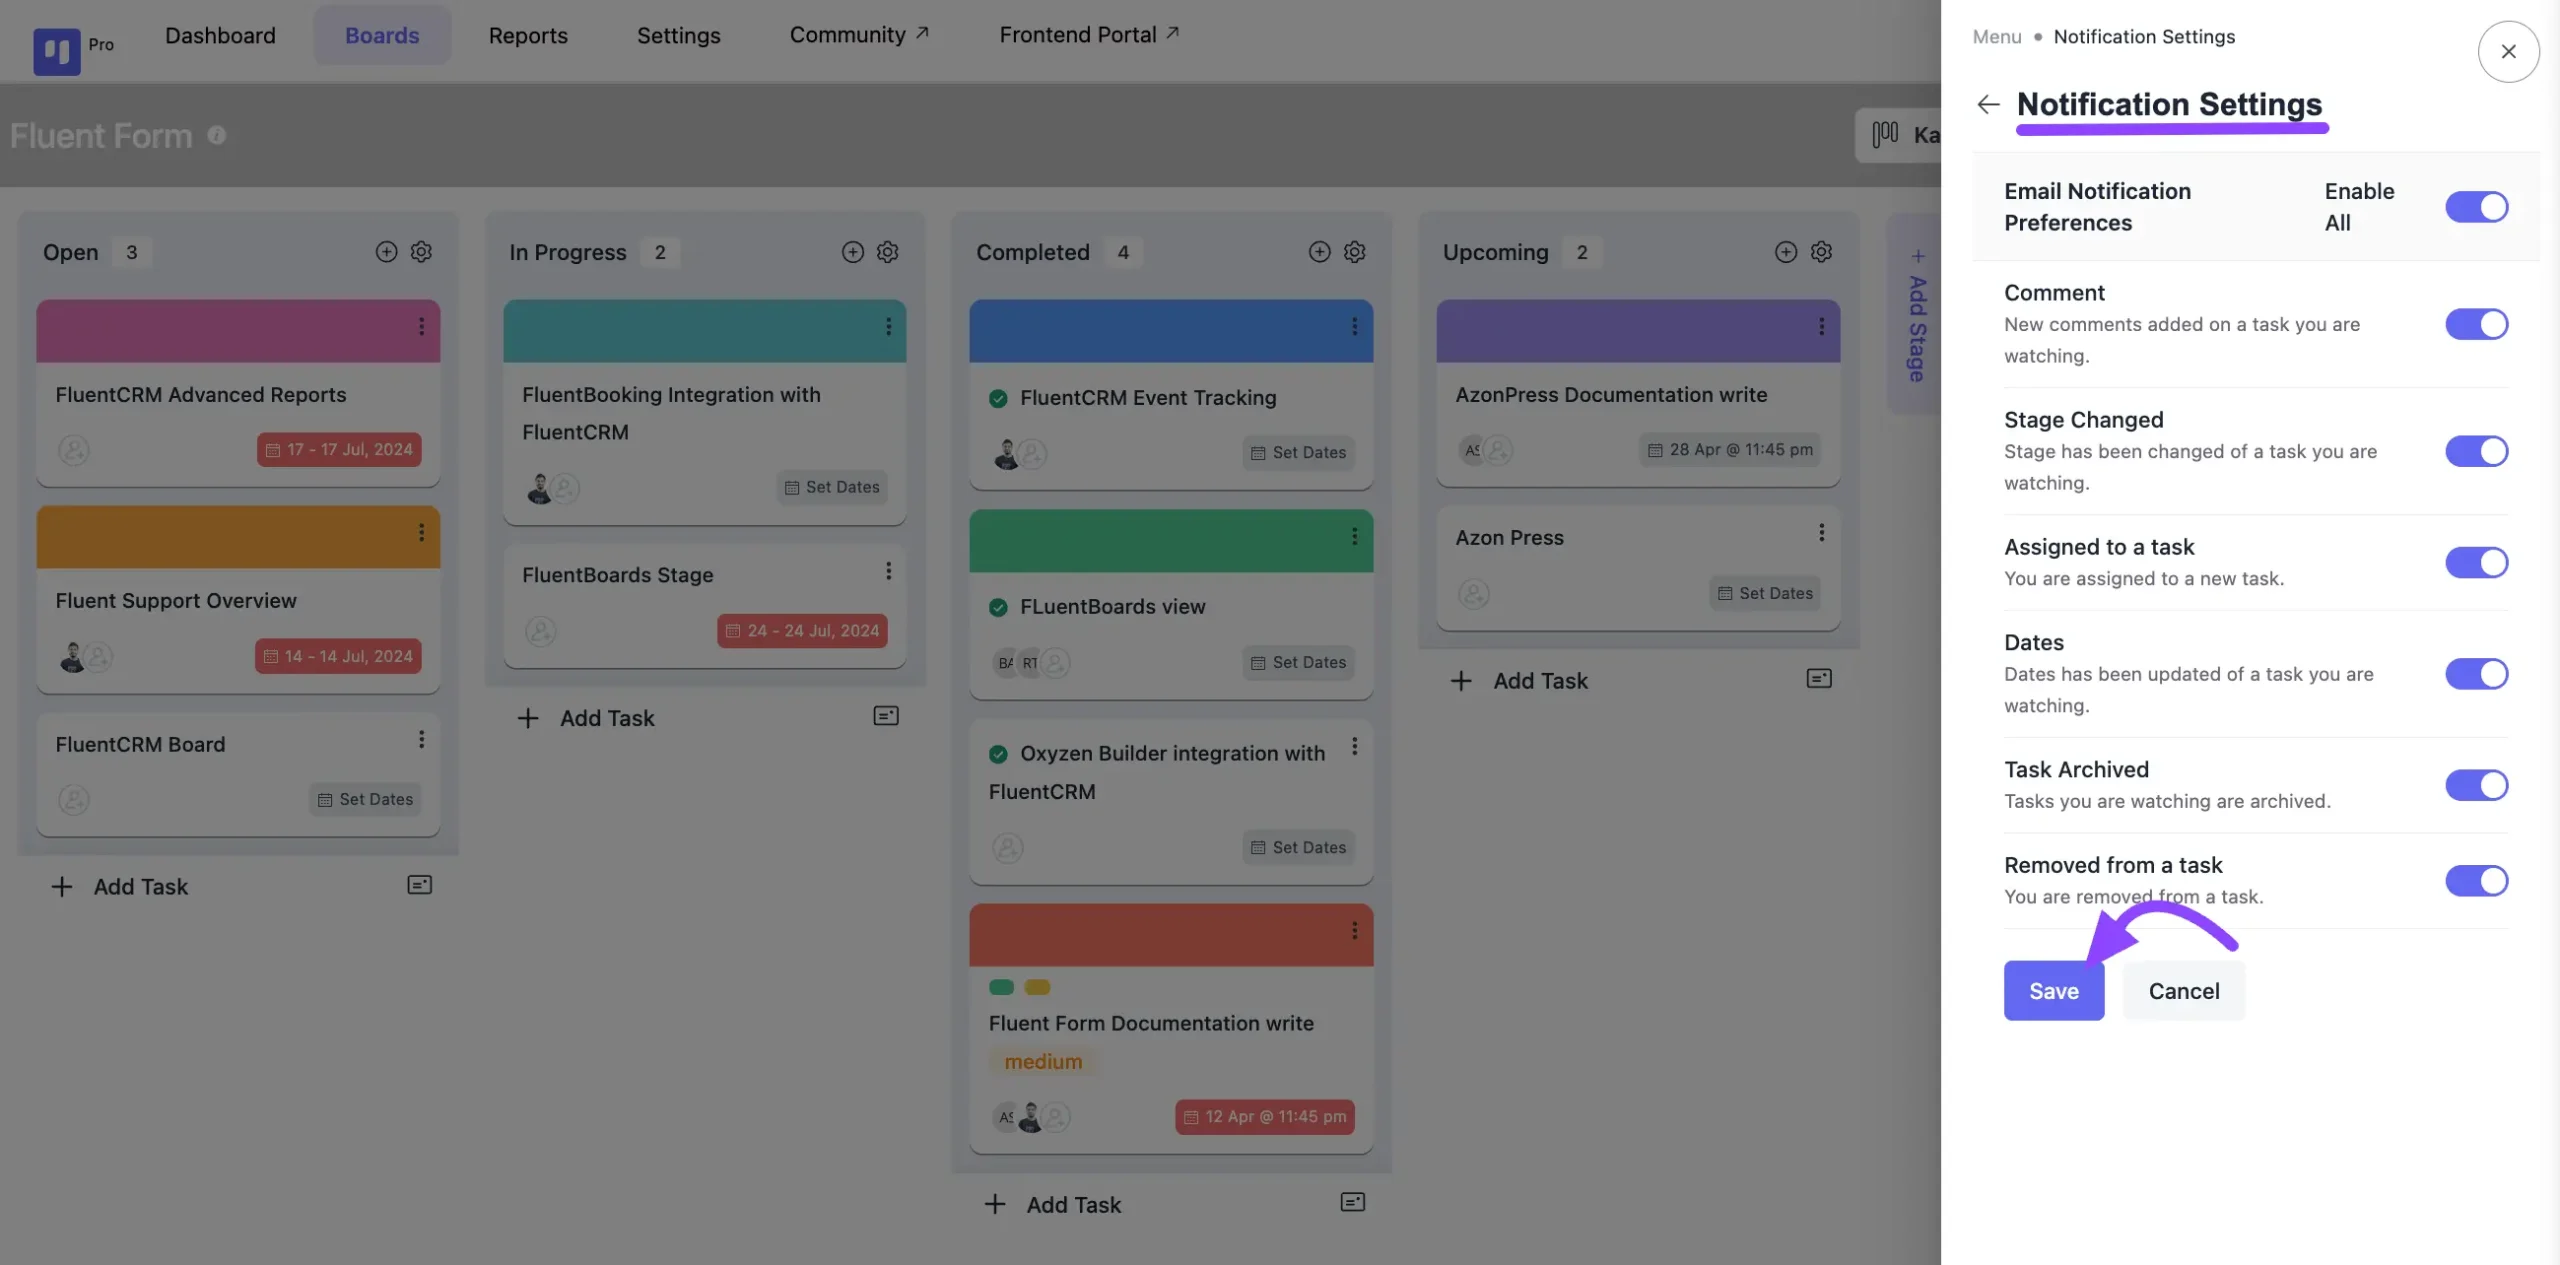This screenshot has height=1265, width=2560.
Task: Toggle the Enable All notifications switch
Action: coord(2476,207)
